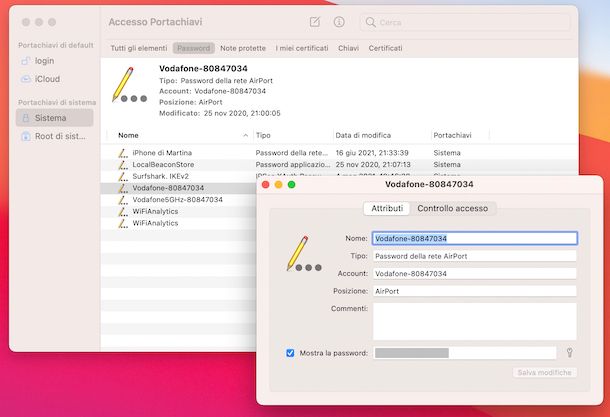Sort by Data di modifica column header
The width and height of the screenshot is (610, 417).
point(382,135)
